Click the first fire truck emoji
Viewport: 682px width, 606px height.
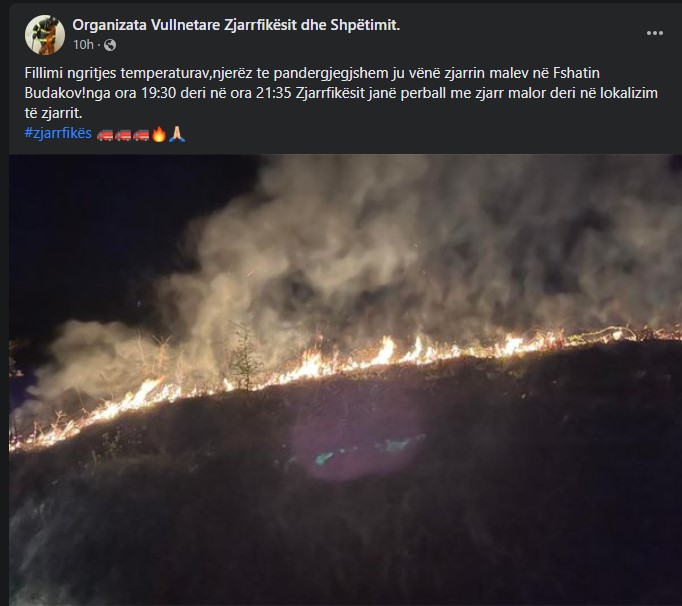pyautogui.click(x=105, y=134)
